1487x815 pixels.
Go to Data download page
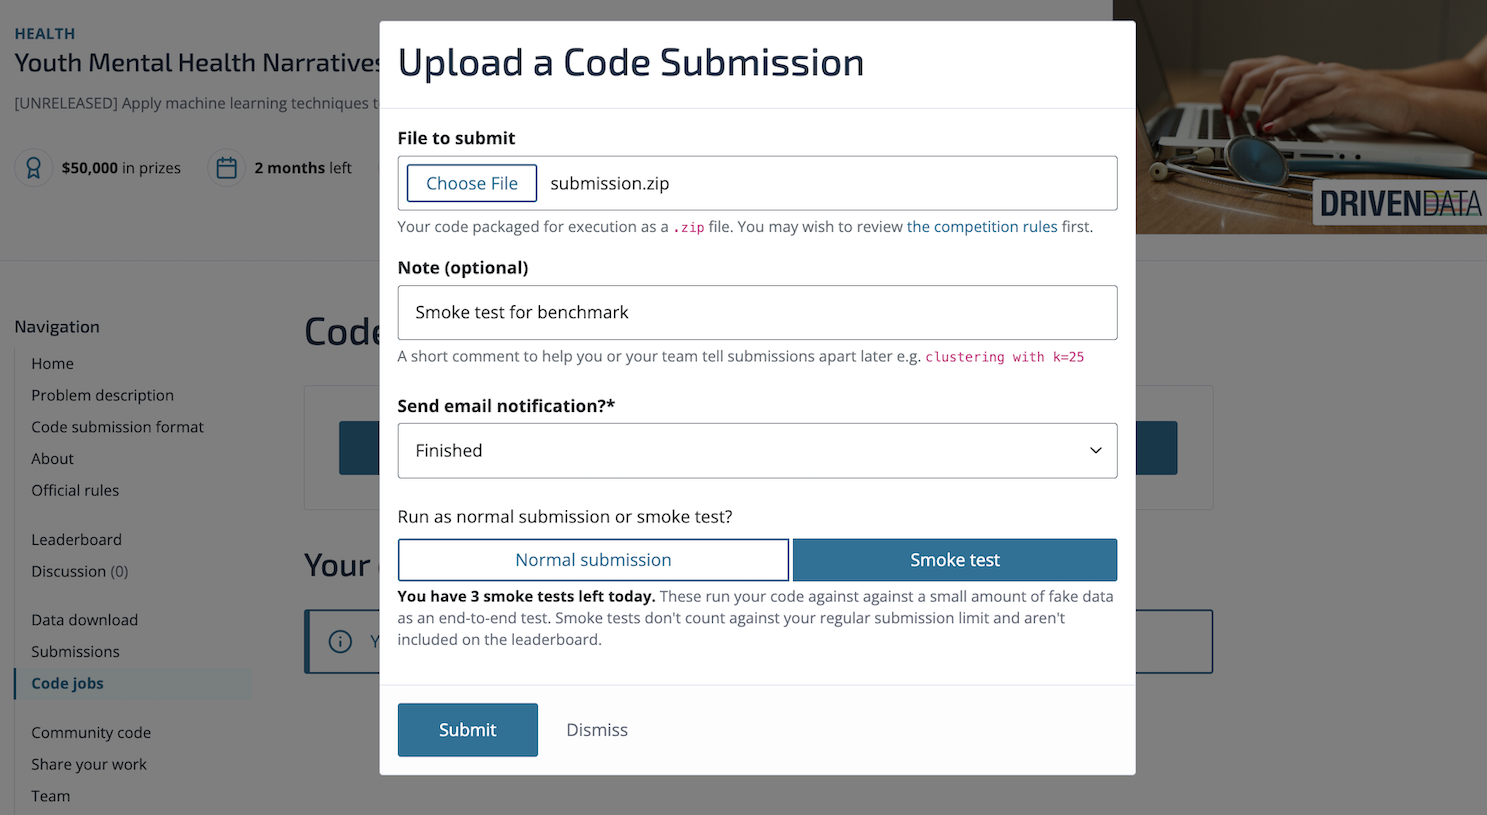point(84,620)
